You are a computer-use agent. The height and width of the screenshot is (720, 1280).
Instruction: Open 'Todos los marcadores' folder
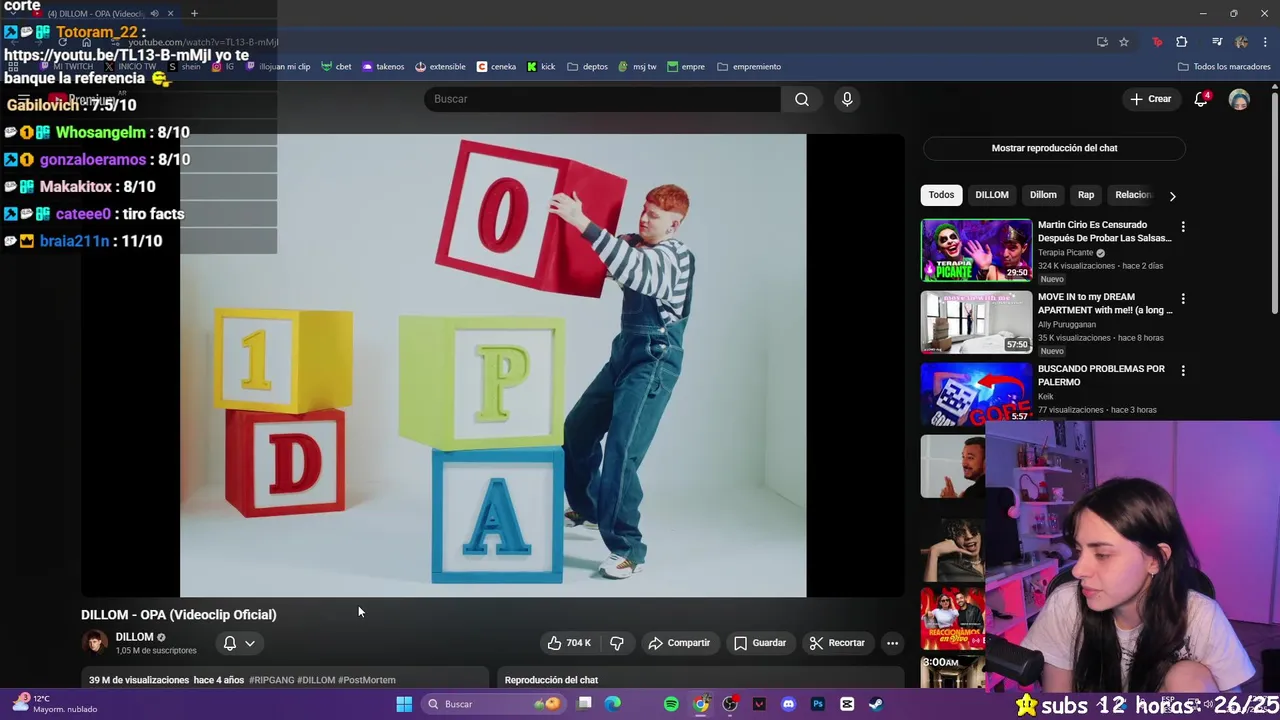pos(1224,67)
